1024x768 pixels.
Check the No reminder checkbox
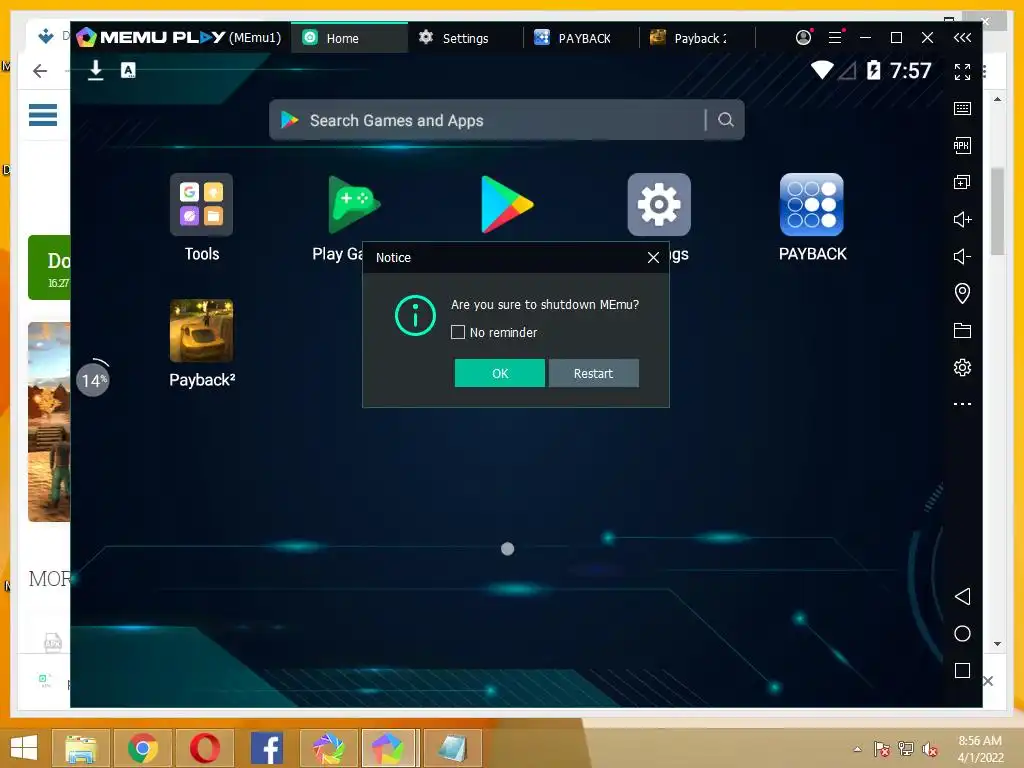tap(458, 332)
